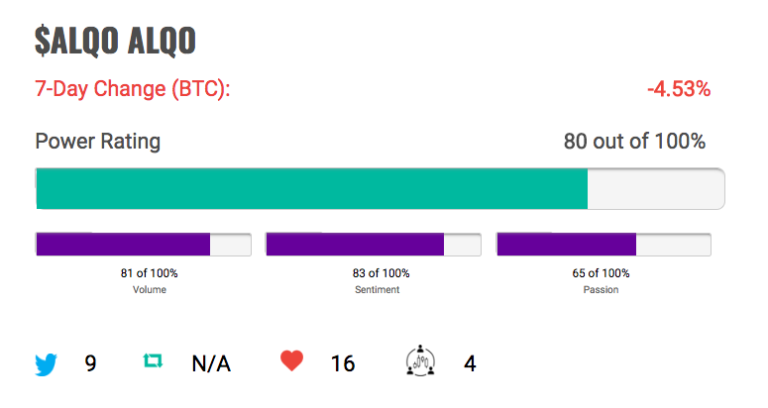
Task: Click the N/A retweet count
Action: click(x=211, y=363)
